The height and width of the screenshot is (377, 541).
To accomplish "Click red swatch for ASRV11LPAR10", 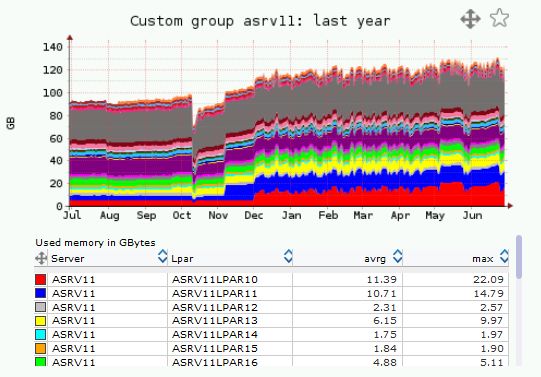I will (41, 279).
